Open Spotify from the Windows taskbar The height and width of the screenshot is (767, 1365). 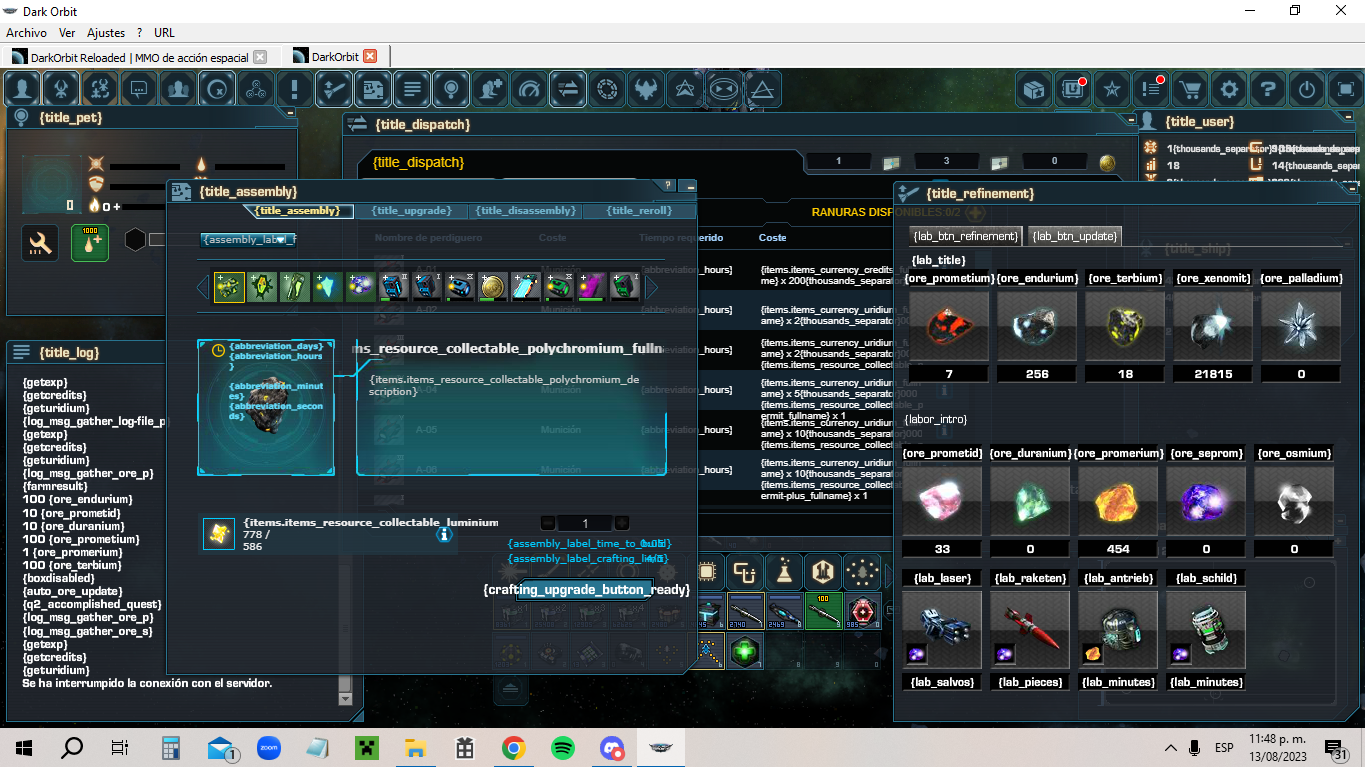point(563,747)
